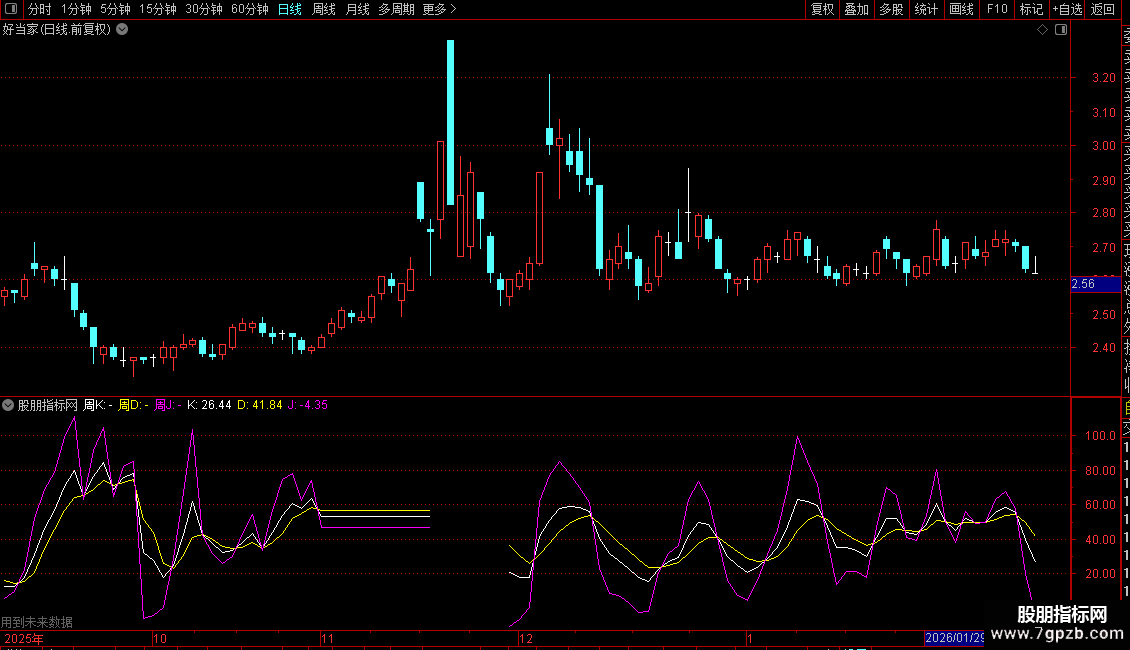Switch to the 分时 time-share view

[40, 9]
